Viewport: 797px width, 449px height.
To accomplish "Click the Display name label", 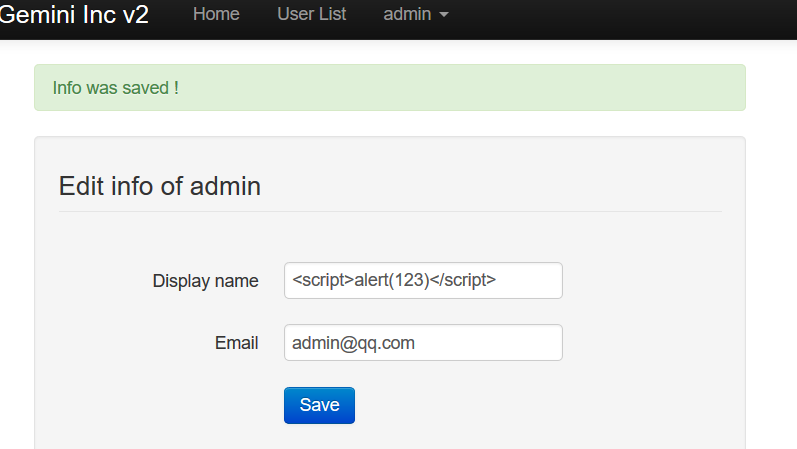I will [205, 281].
